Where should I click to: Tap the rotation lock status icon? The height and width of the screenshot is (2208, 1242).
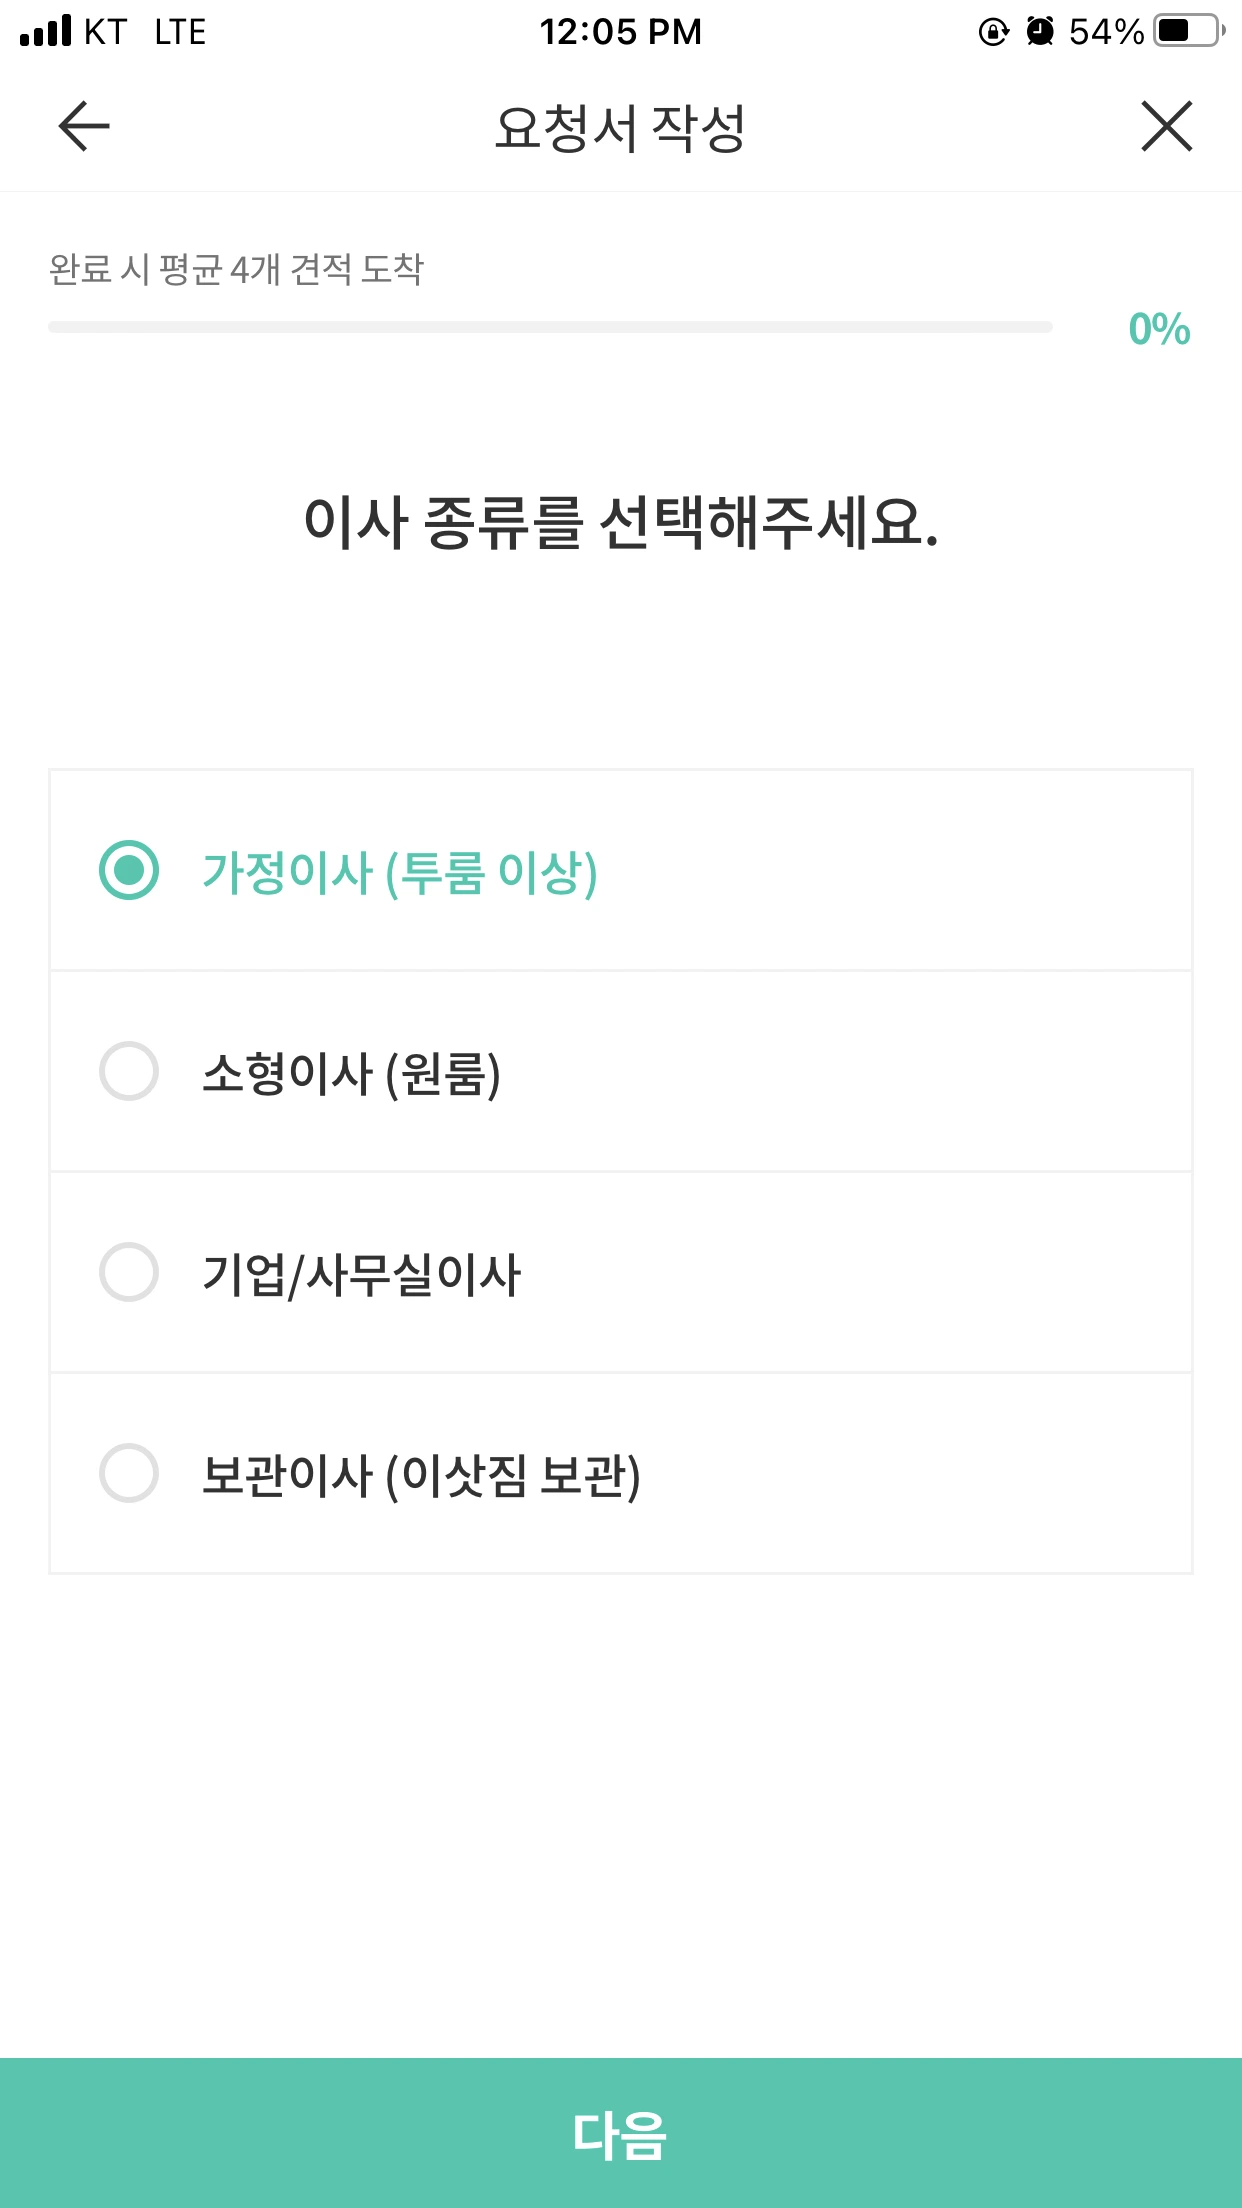pos(993,32)
